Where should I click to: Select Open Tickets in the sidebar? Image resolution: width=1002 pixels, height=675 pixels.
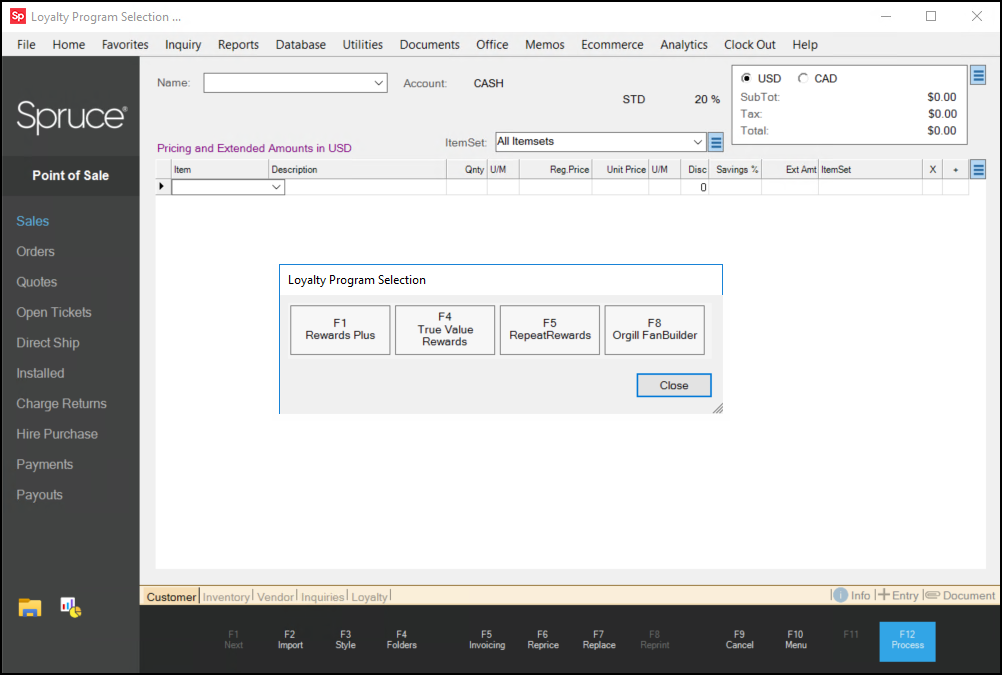pyautogui.click(x=54, y=312)
